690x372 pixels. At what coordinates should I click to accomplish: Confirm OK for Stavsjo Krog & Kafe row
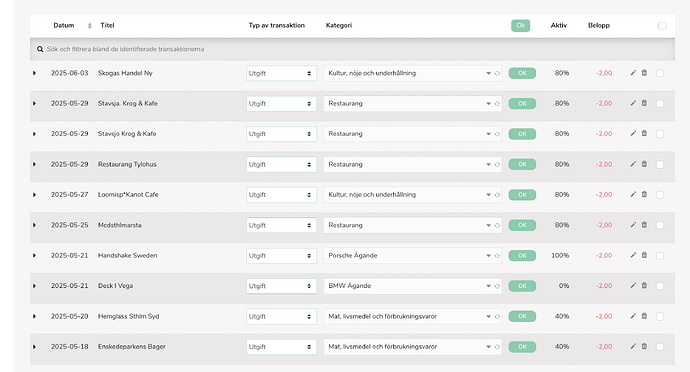click(x=522, y=134)
